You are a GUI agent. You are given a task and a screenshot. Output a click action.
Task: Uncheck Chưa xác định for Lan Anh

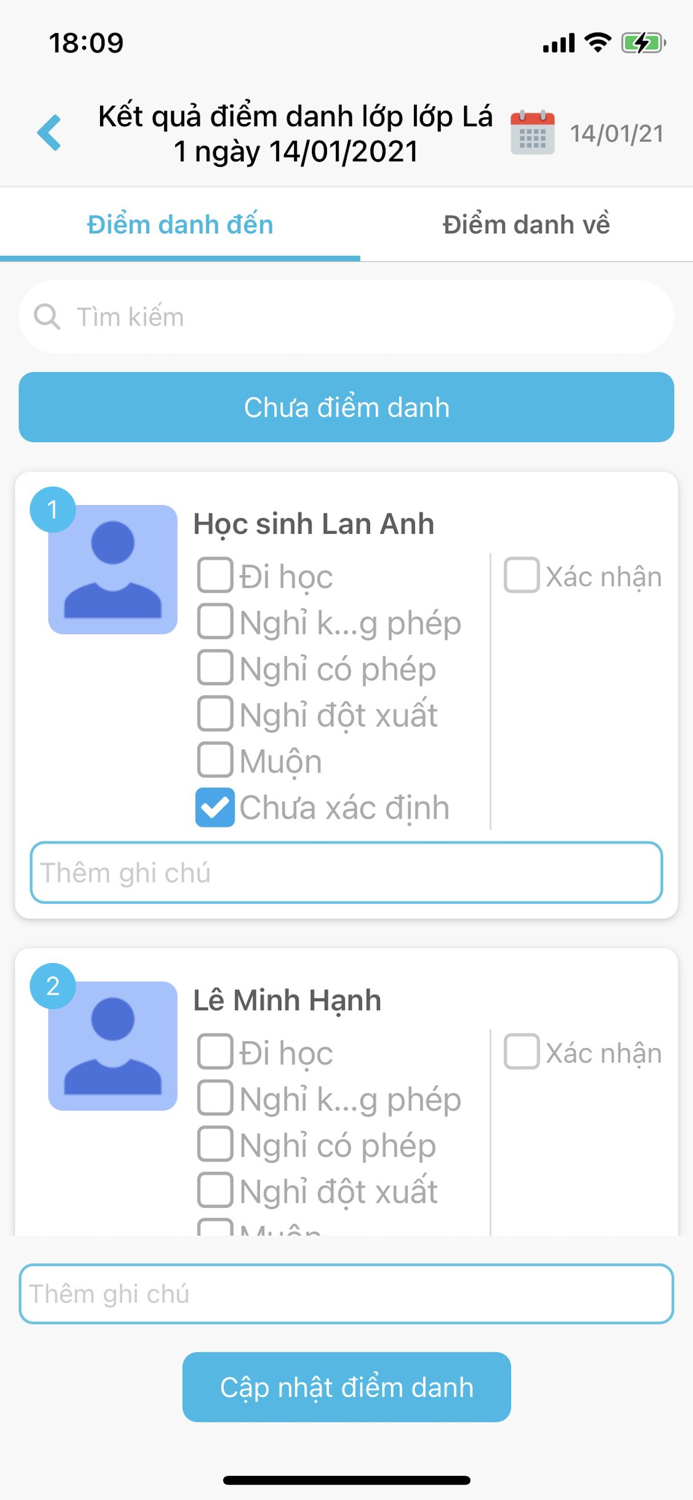(214, 807)
